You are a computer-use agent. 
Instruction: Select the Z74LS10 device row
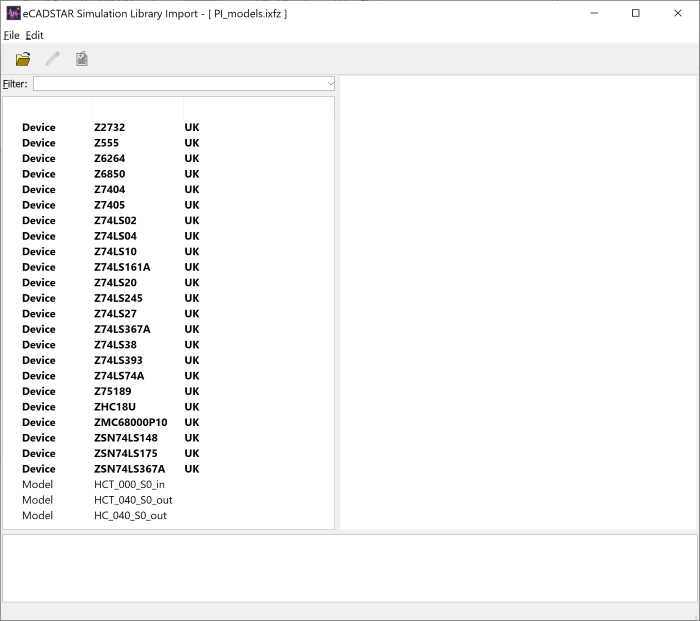pos(169,251)
